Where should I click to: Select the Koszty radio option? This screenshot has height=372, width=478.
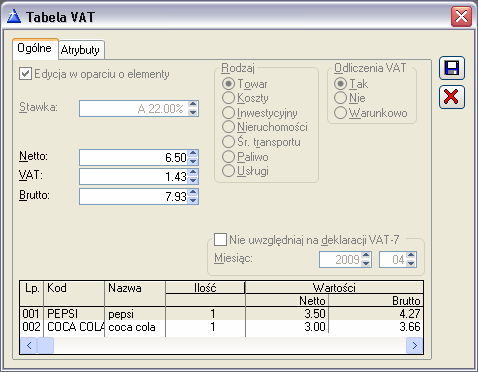coord(228,98)
